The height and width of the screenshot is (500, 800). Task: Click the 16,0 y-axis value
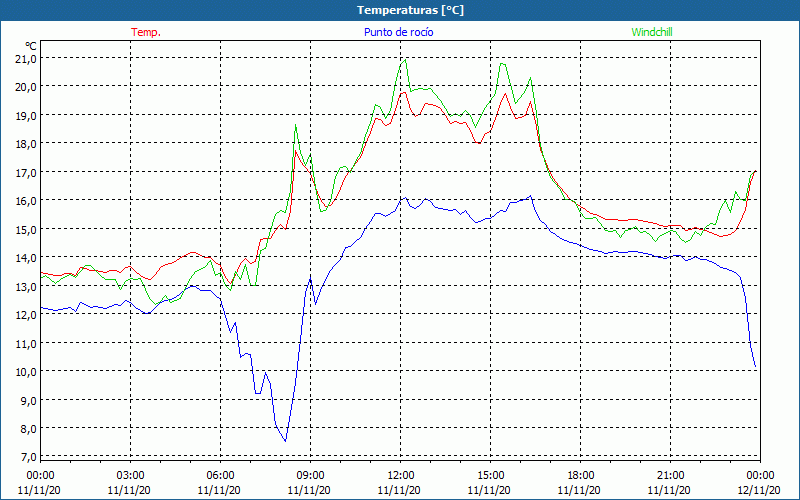pyautogui.click(x=26, y=201)
